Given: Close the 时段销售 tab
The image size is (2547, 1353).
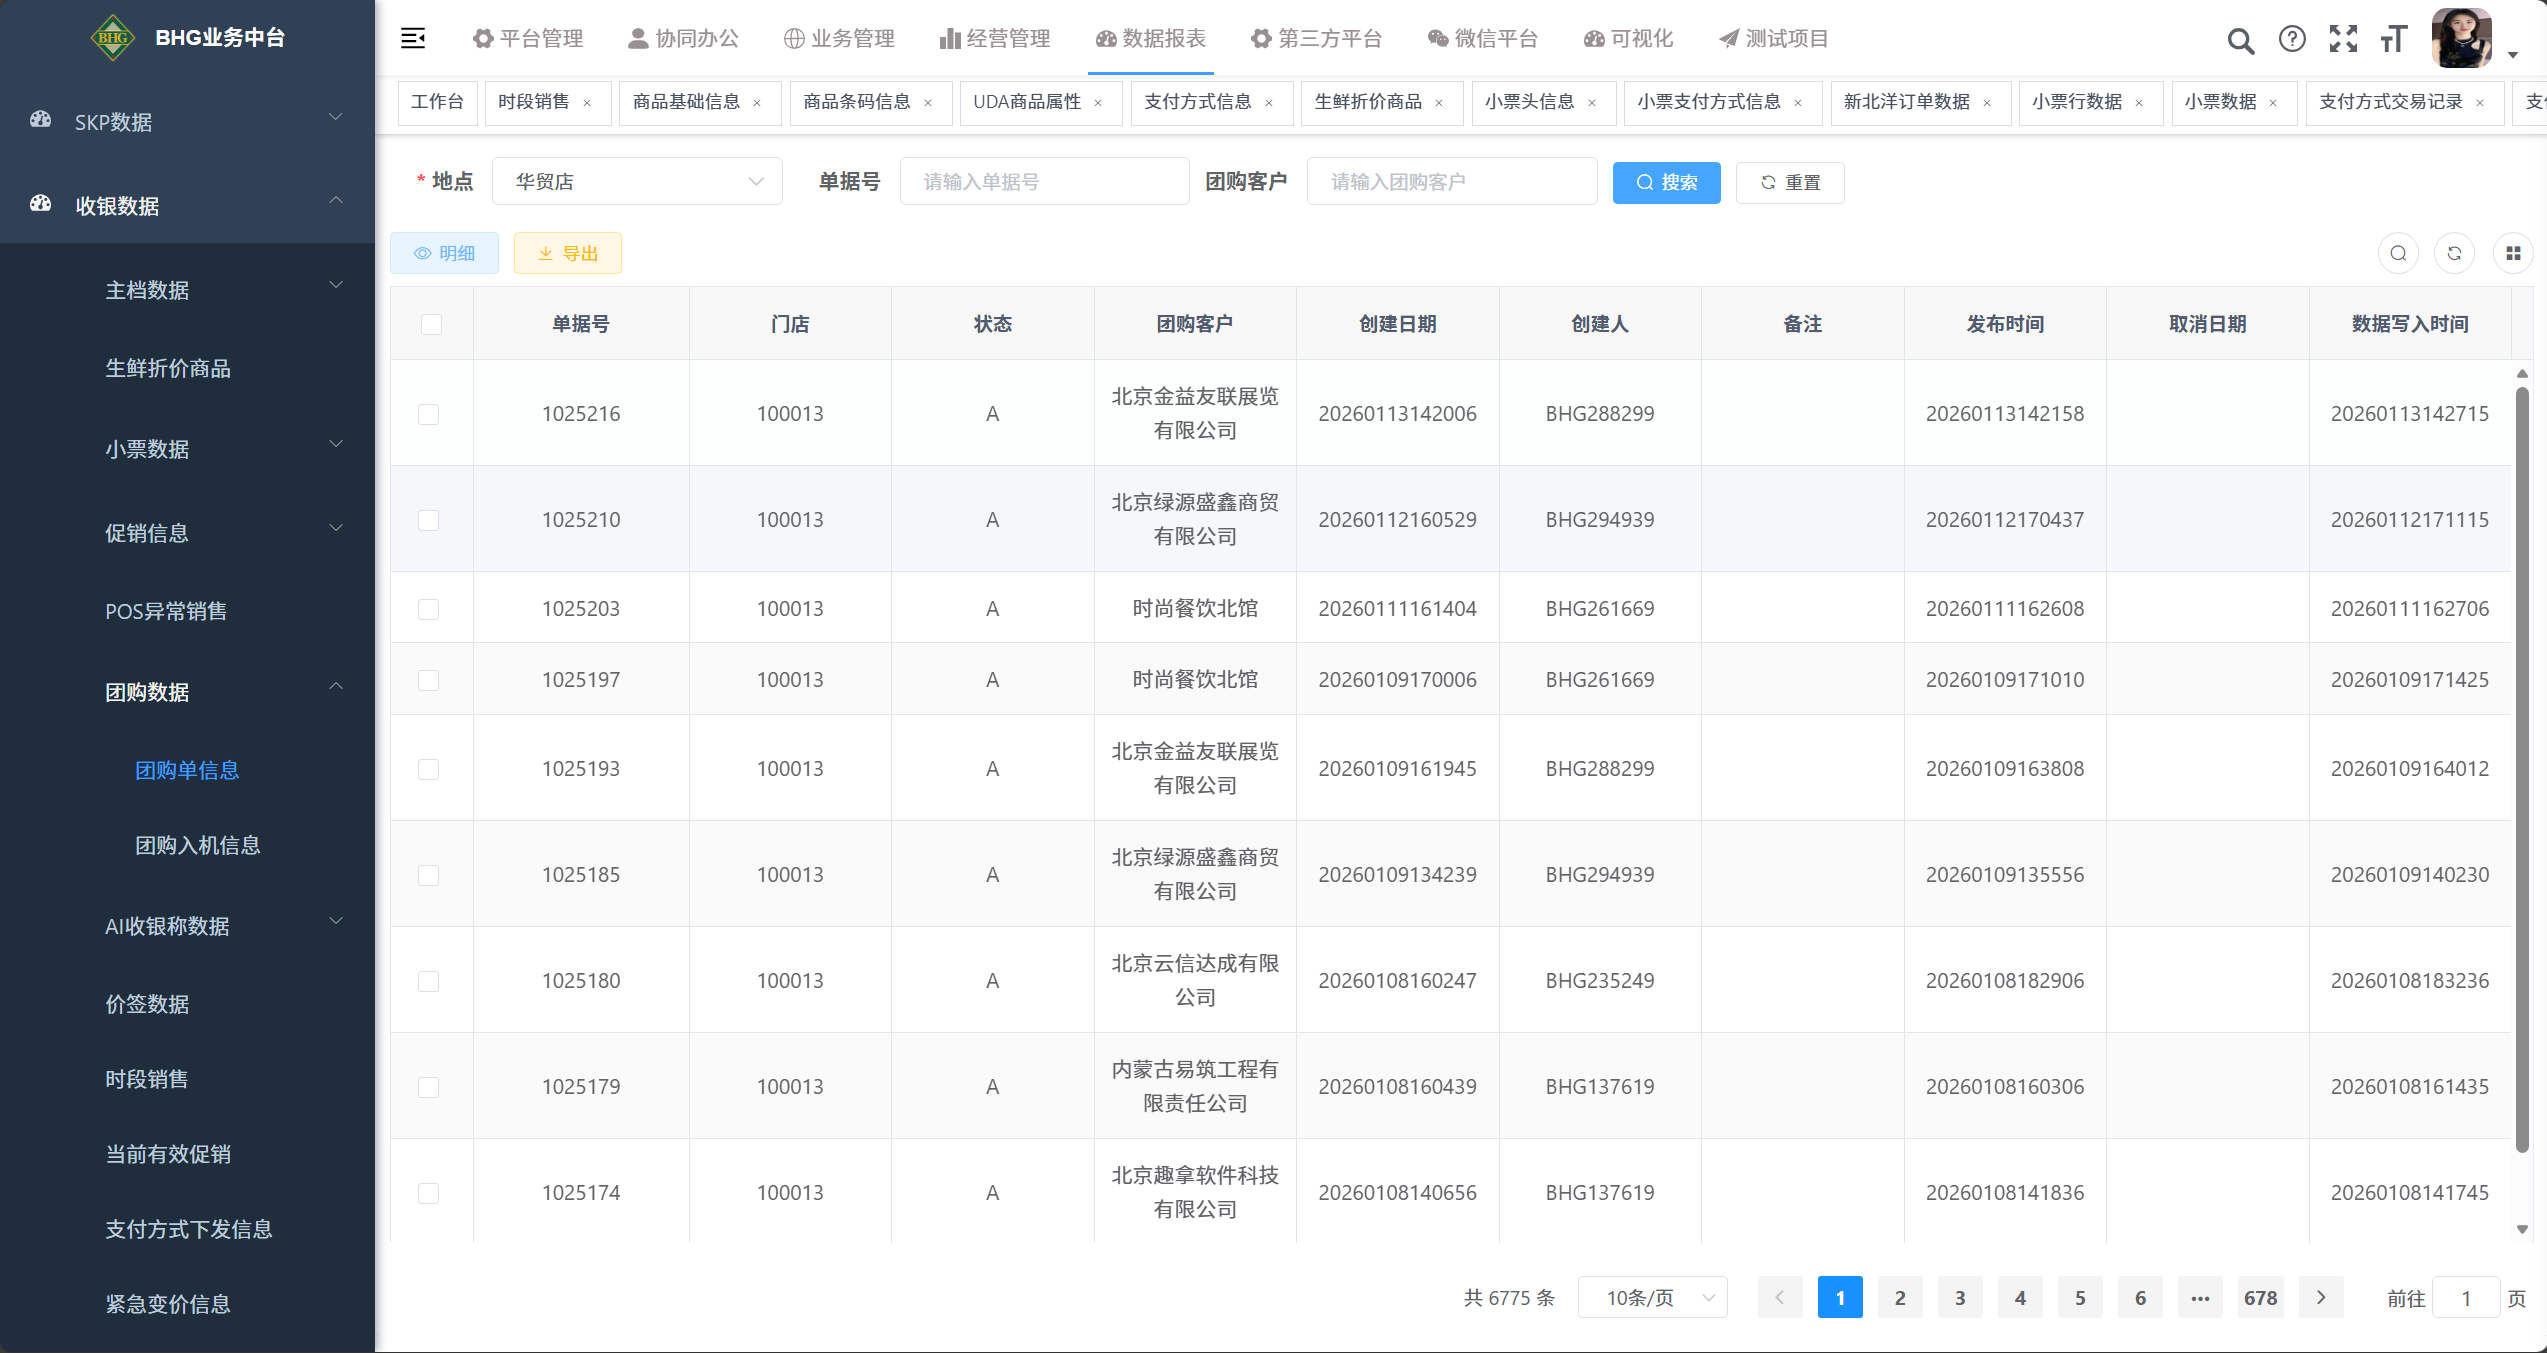Looking at the screenshot, I should pyautogui.click(x=587, y=103).
